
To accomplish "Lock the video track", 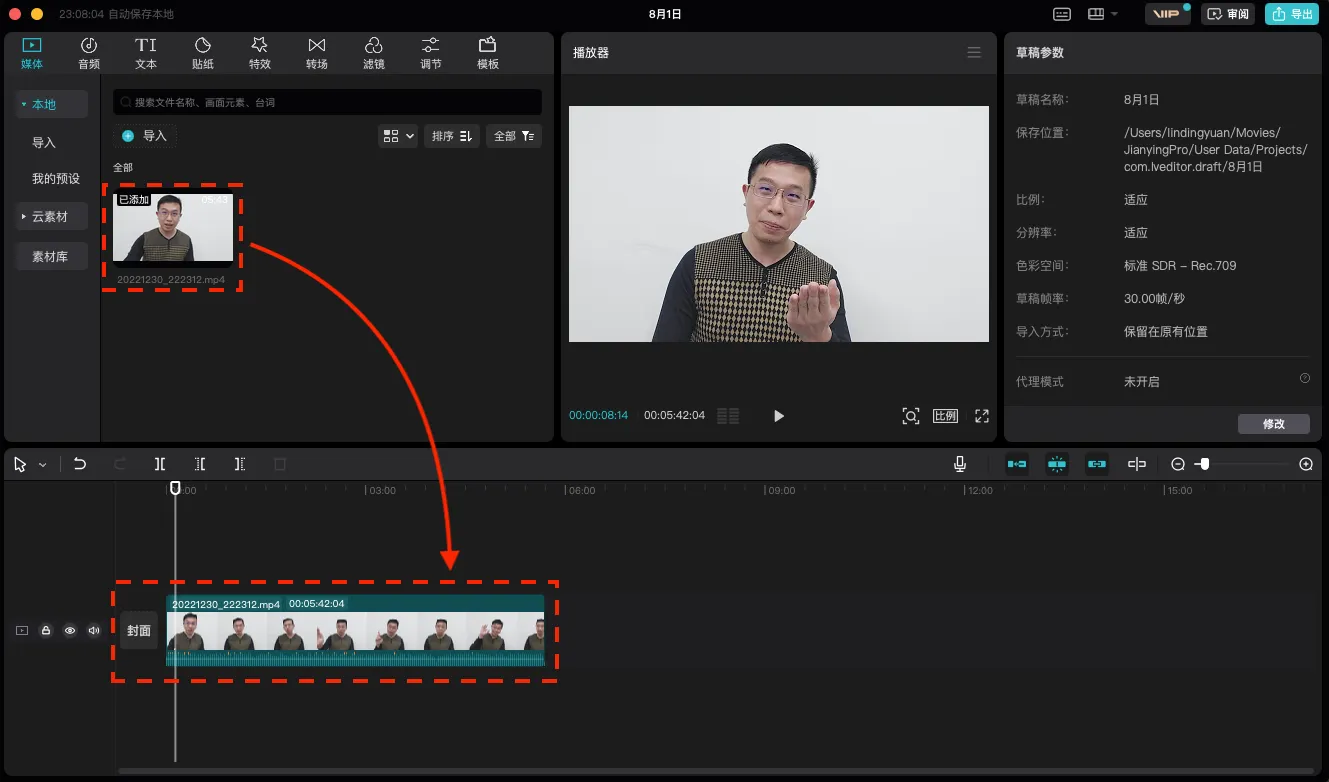I will point(46,631).
